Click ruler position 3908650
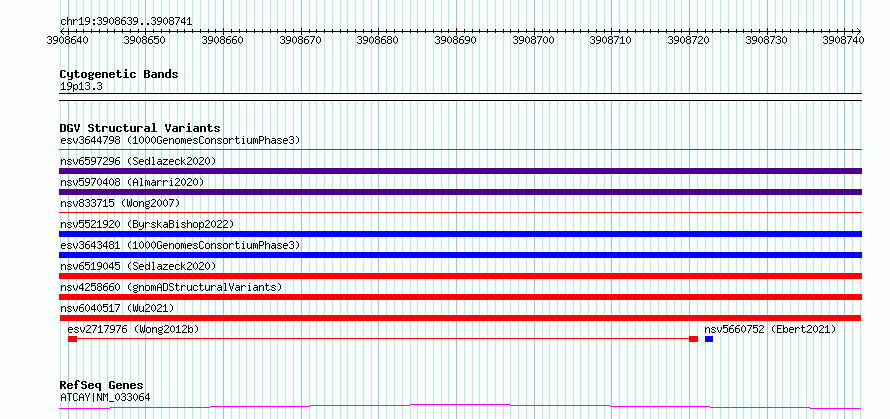 coord(145,40)
